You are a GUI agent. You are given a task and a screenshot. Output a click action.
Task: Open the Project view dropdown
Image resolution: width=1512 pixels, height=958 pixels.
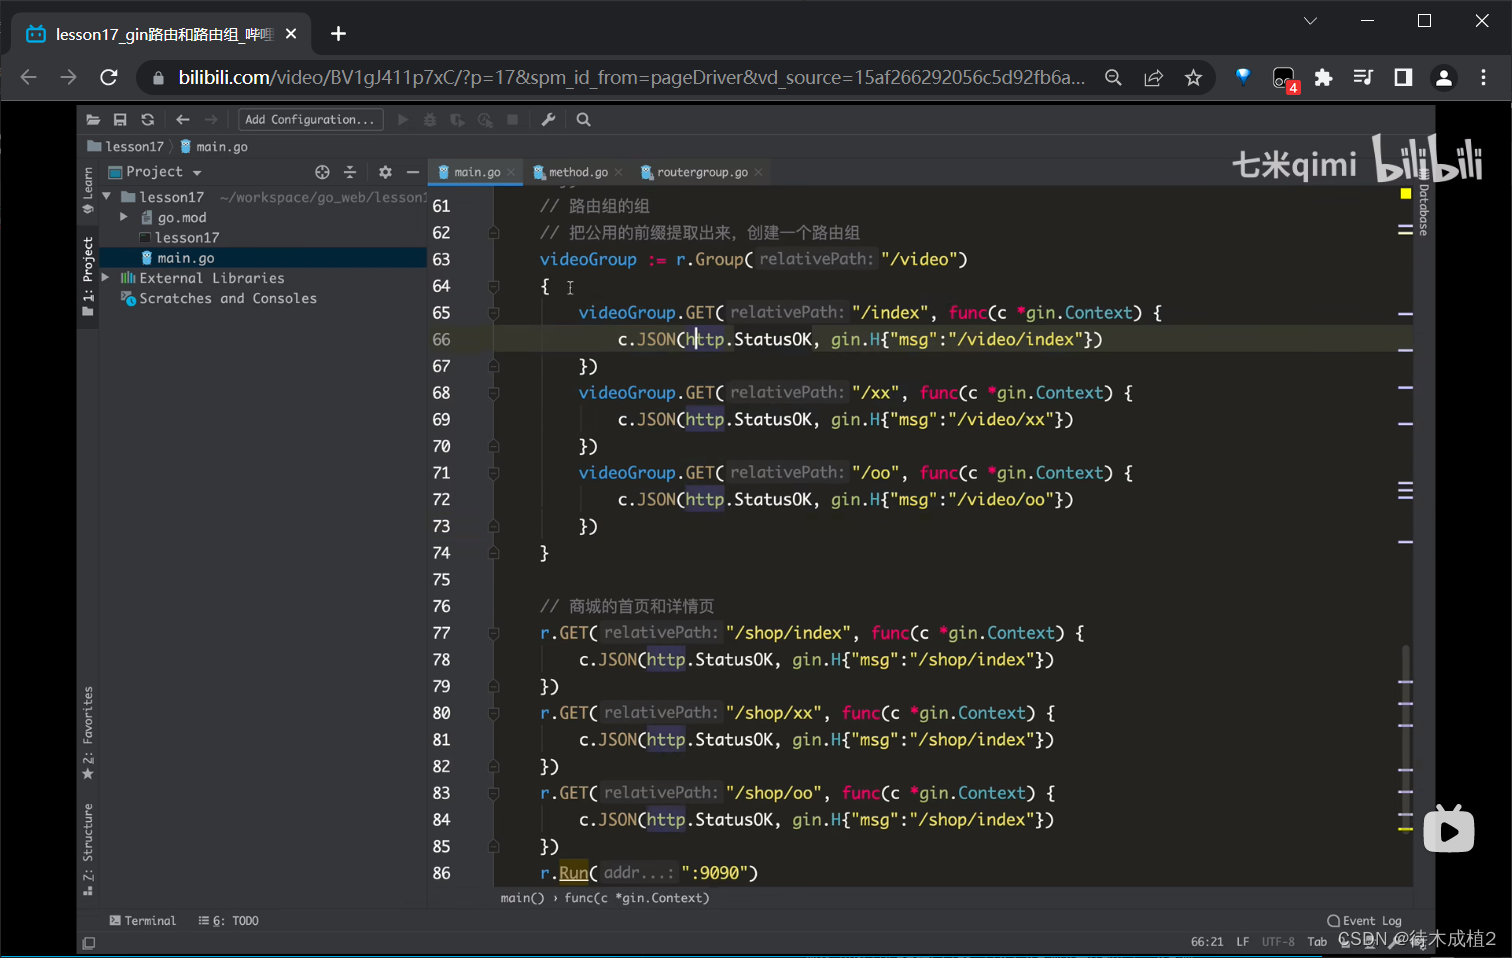coord(197,173)
